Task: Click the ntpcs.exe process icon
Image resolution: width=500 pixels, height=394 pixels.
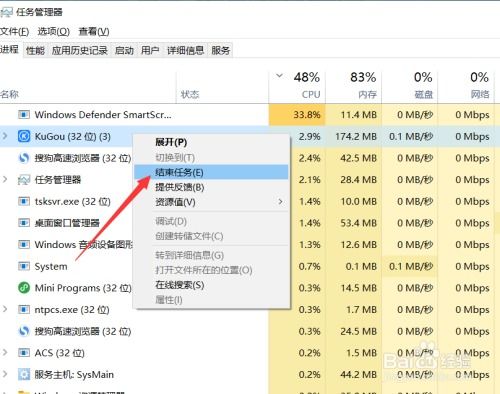Action: click(24, 309)
